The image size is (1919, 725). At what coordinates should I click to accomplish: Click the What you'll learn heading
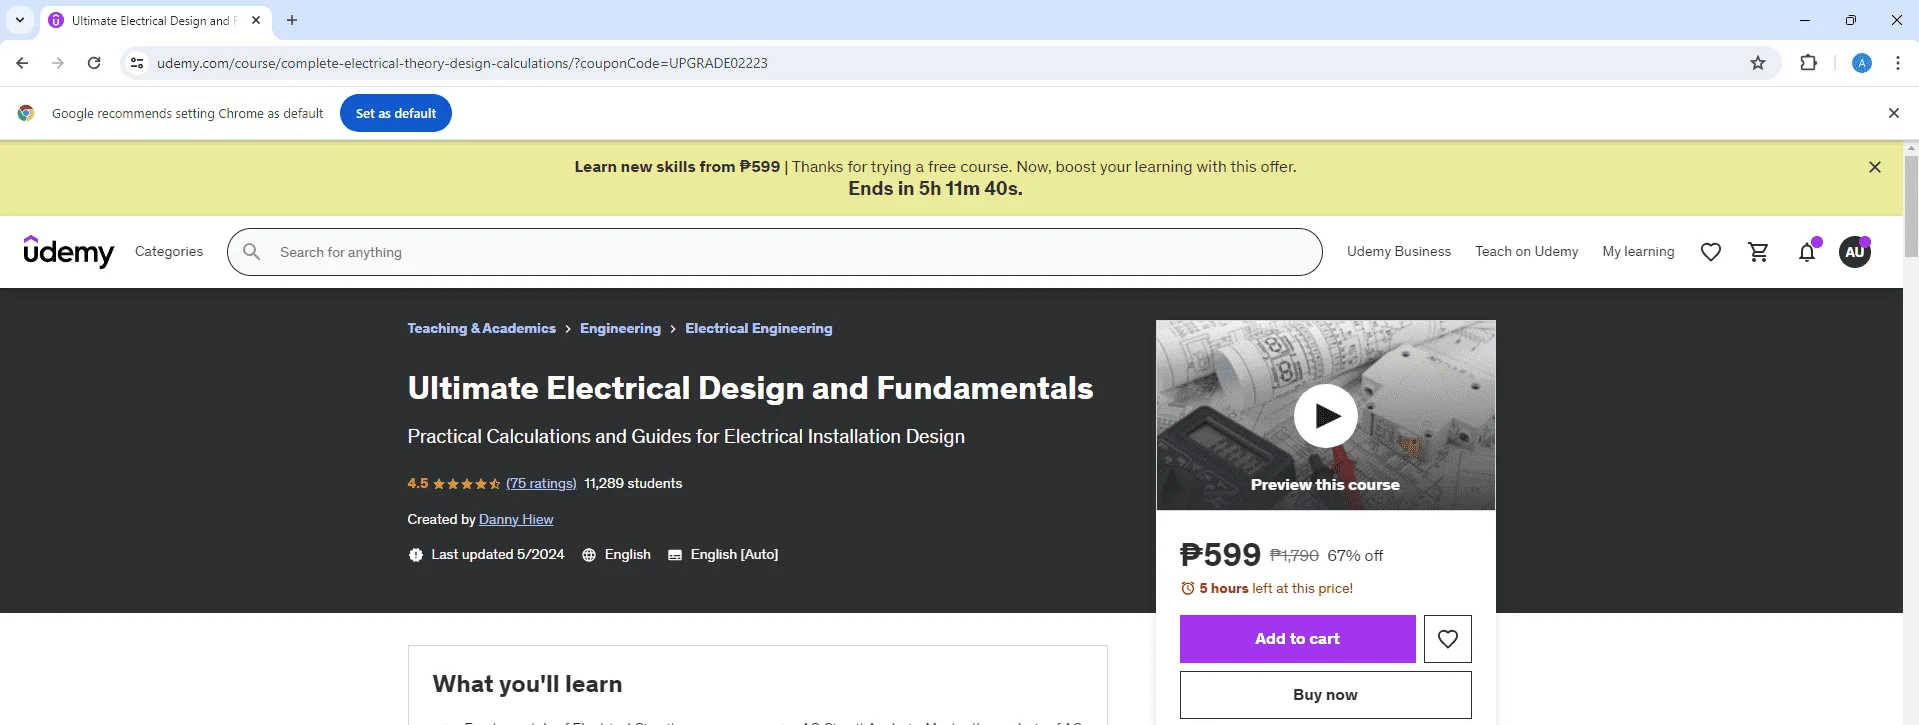pyautogui.click(x=528, y=684)
